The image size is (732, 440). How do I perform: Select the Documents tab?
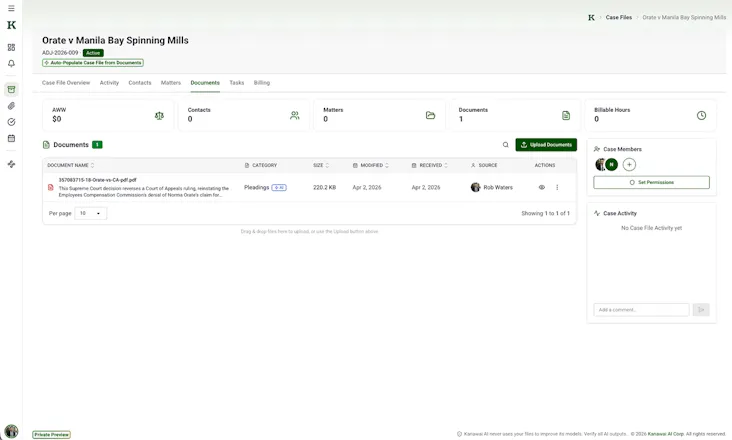205,83
